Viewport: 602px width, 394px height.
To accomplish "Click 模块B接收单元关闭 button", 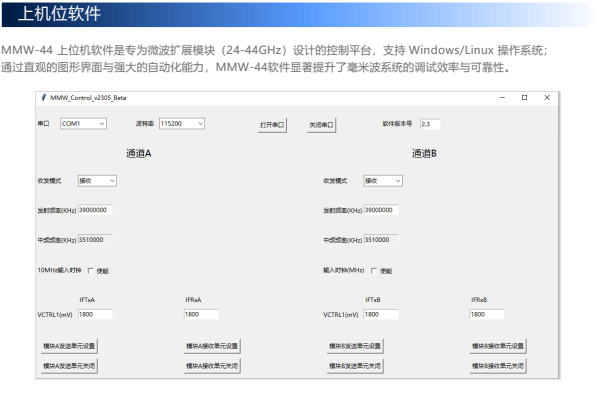I will (x=498, y=366).
